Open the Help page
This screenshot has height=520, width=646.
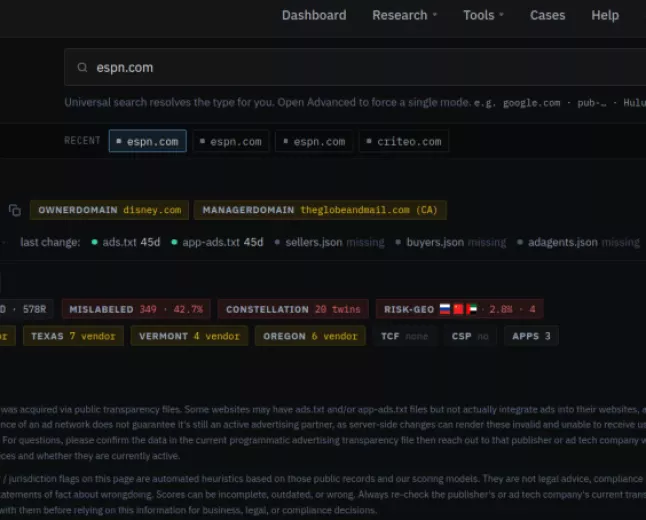coord(605,15)
